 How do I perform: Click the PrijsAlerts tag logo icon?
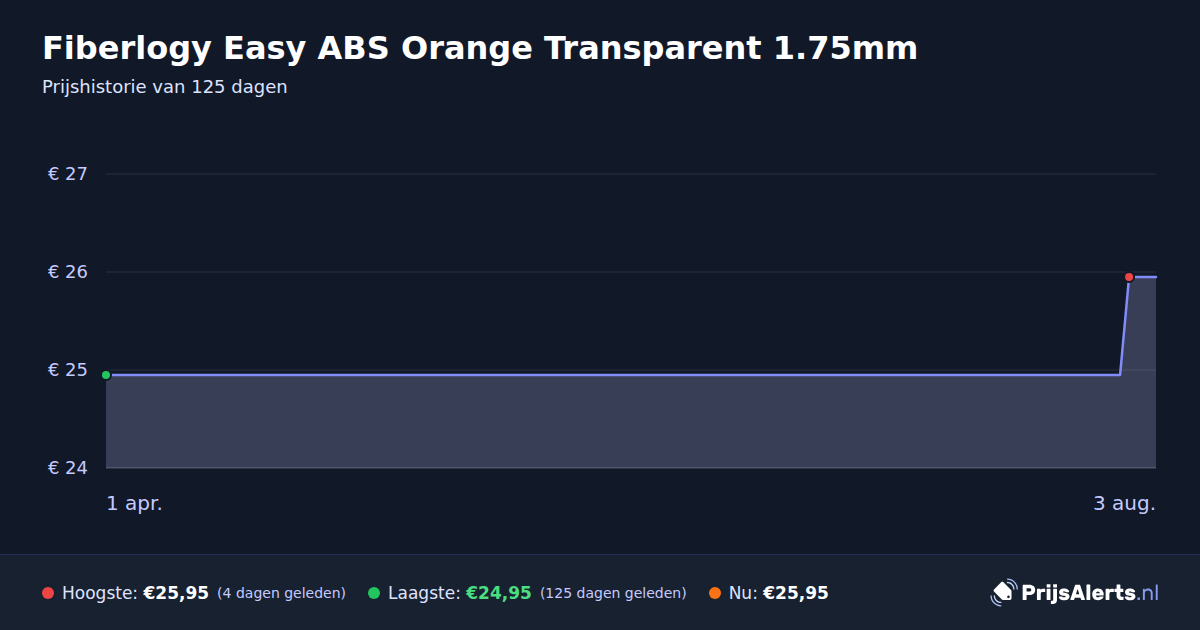point(1003,593)
